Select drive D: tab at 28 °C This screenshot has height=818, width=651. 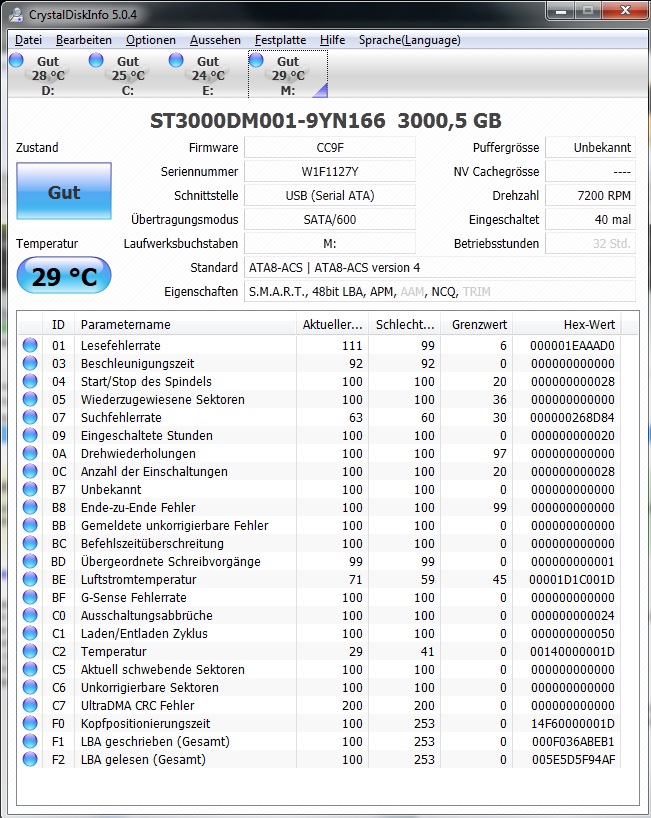coord(48,75)
